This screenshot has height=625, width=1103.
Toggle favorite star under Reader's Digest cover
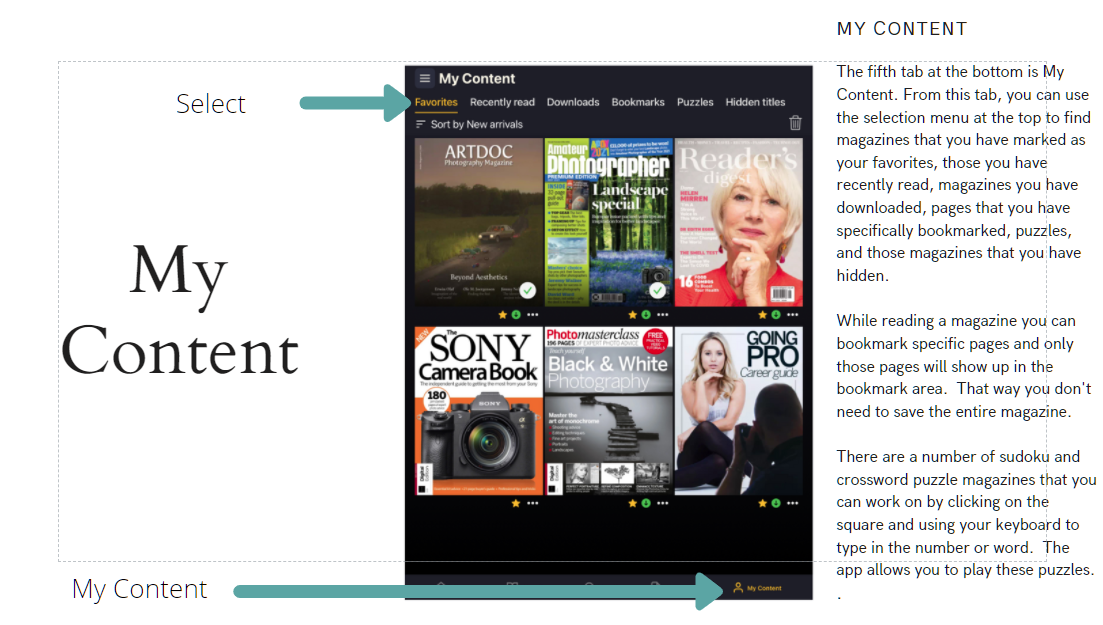pos(763,315)
